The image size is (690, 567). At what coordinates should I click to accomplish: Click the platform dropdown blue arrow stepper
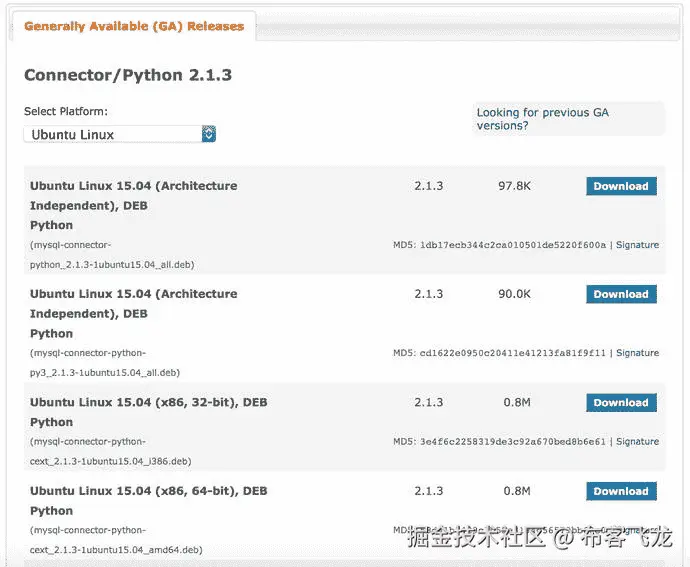(209, 134)
